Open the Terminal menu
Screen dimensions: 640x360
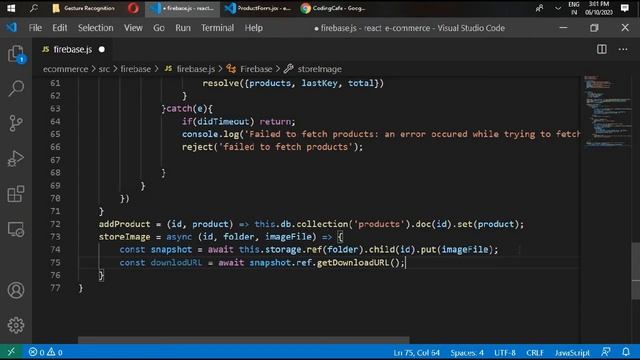[x=217, y=28]
